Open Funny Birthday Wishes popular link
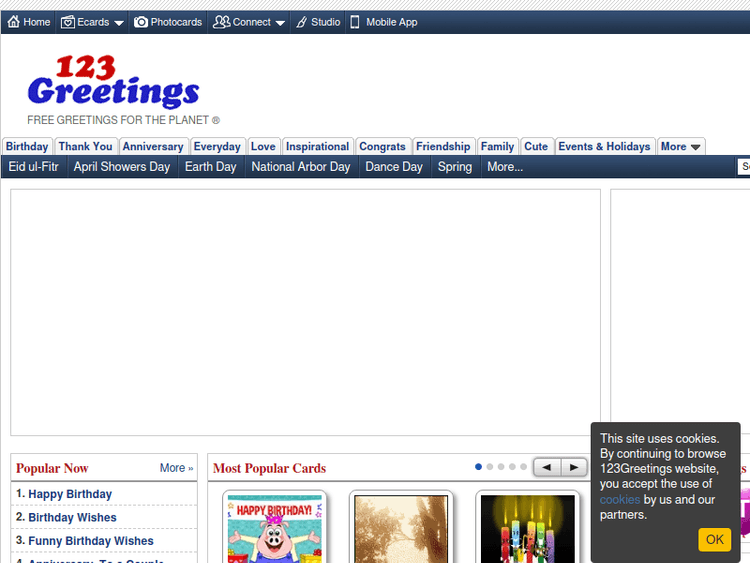The height and width of the screenshot is (563, 750). pos(91,541)
